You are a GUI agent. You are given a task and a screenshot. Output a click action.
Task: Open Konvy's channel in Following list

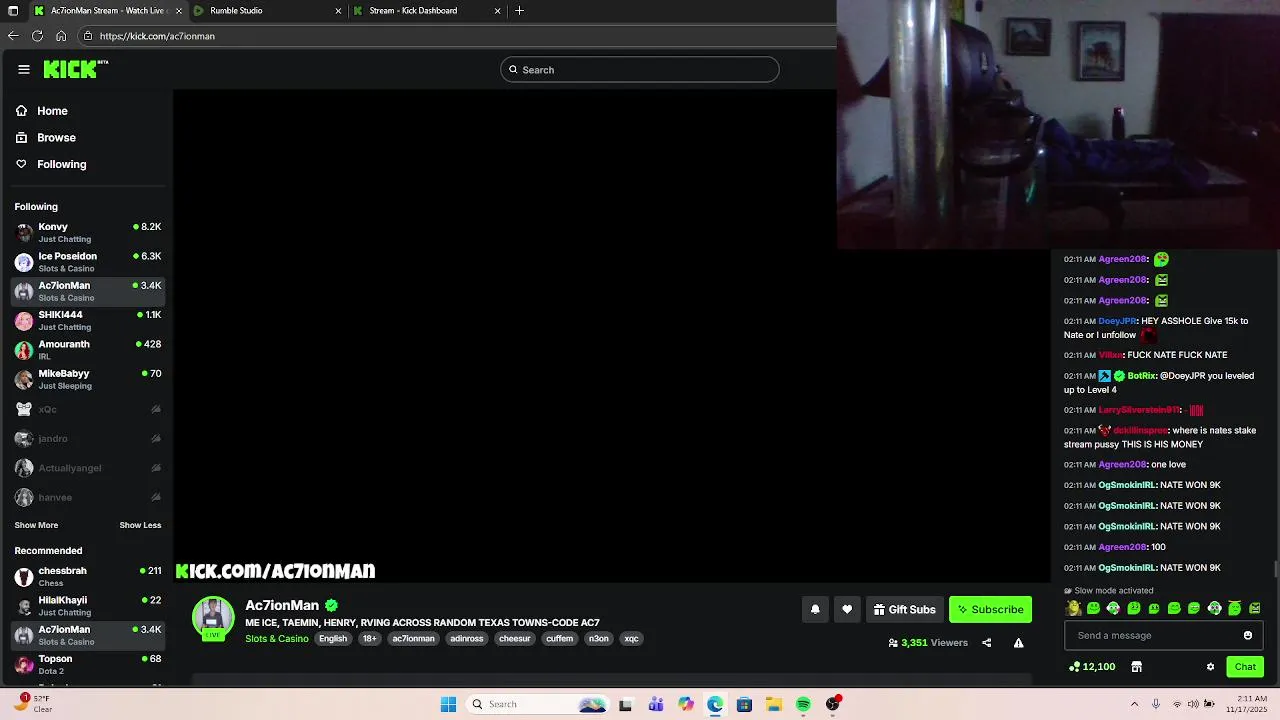coord(88,232)
